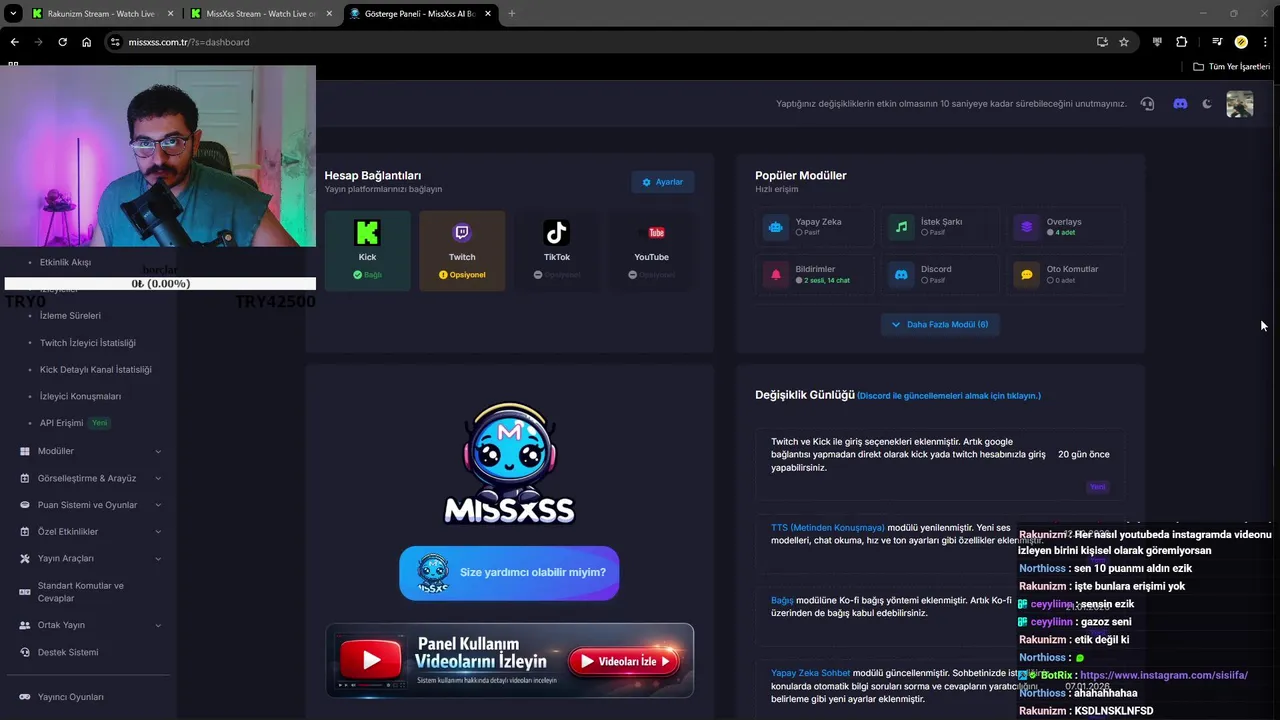Open the Bildirimler module
Viewport: 1280px width, 720px height.
(815, 274)
